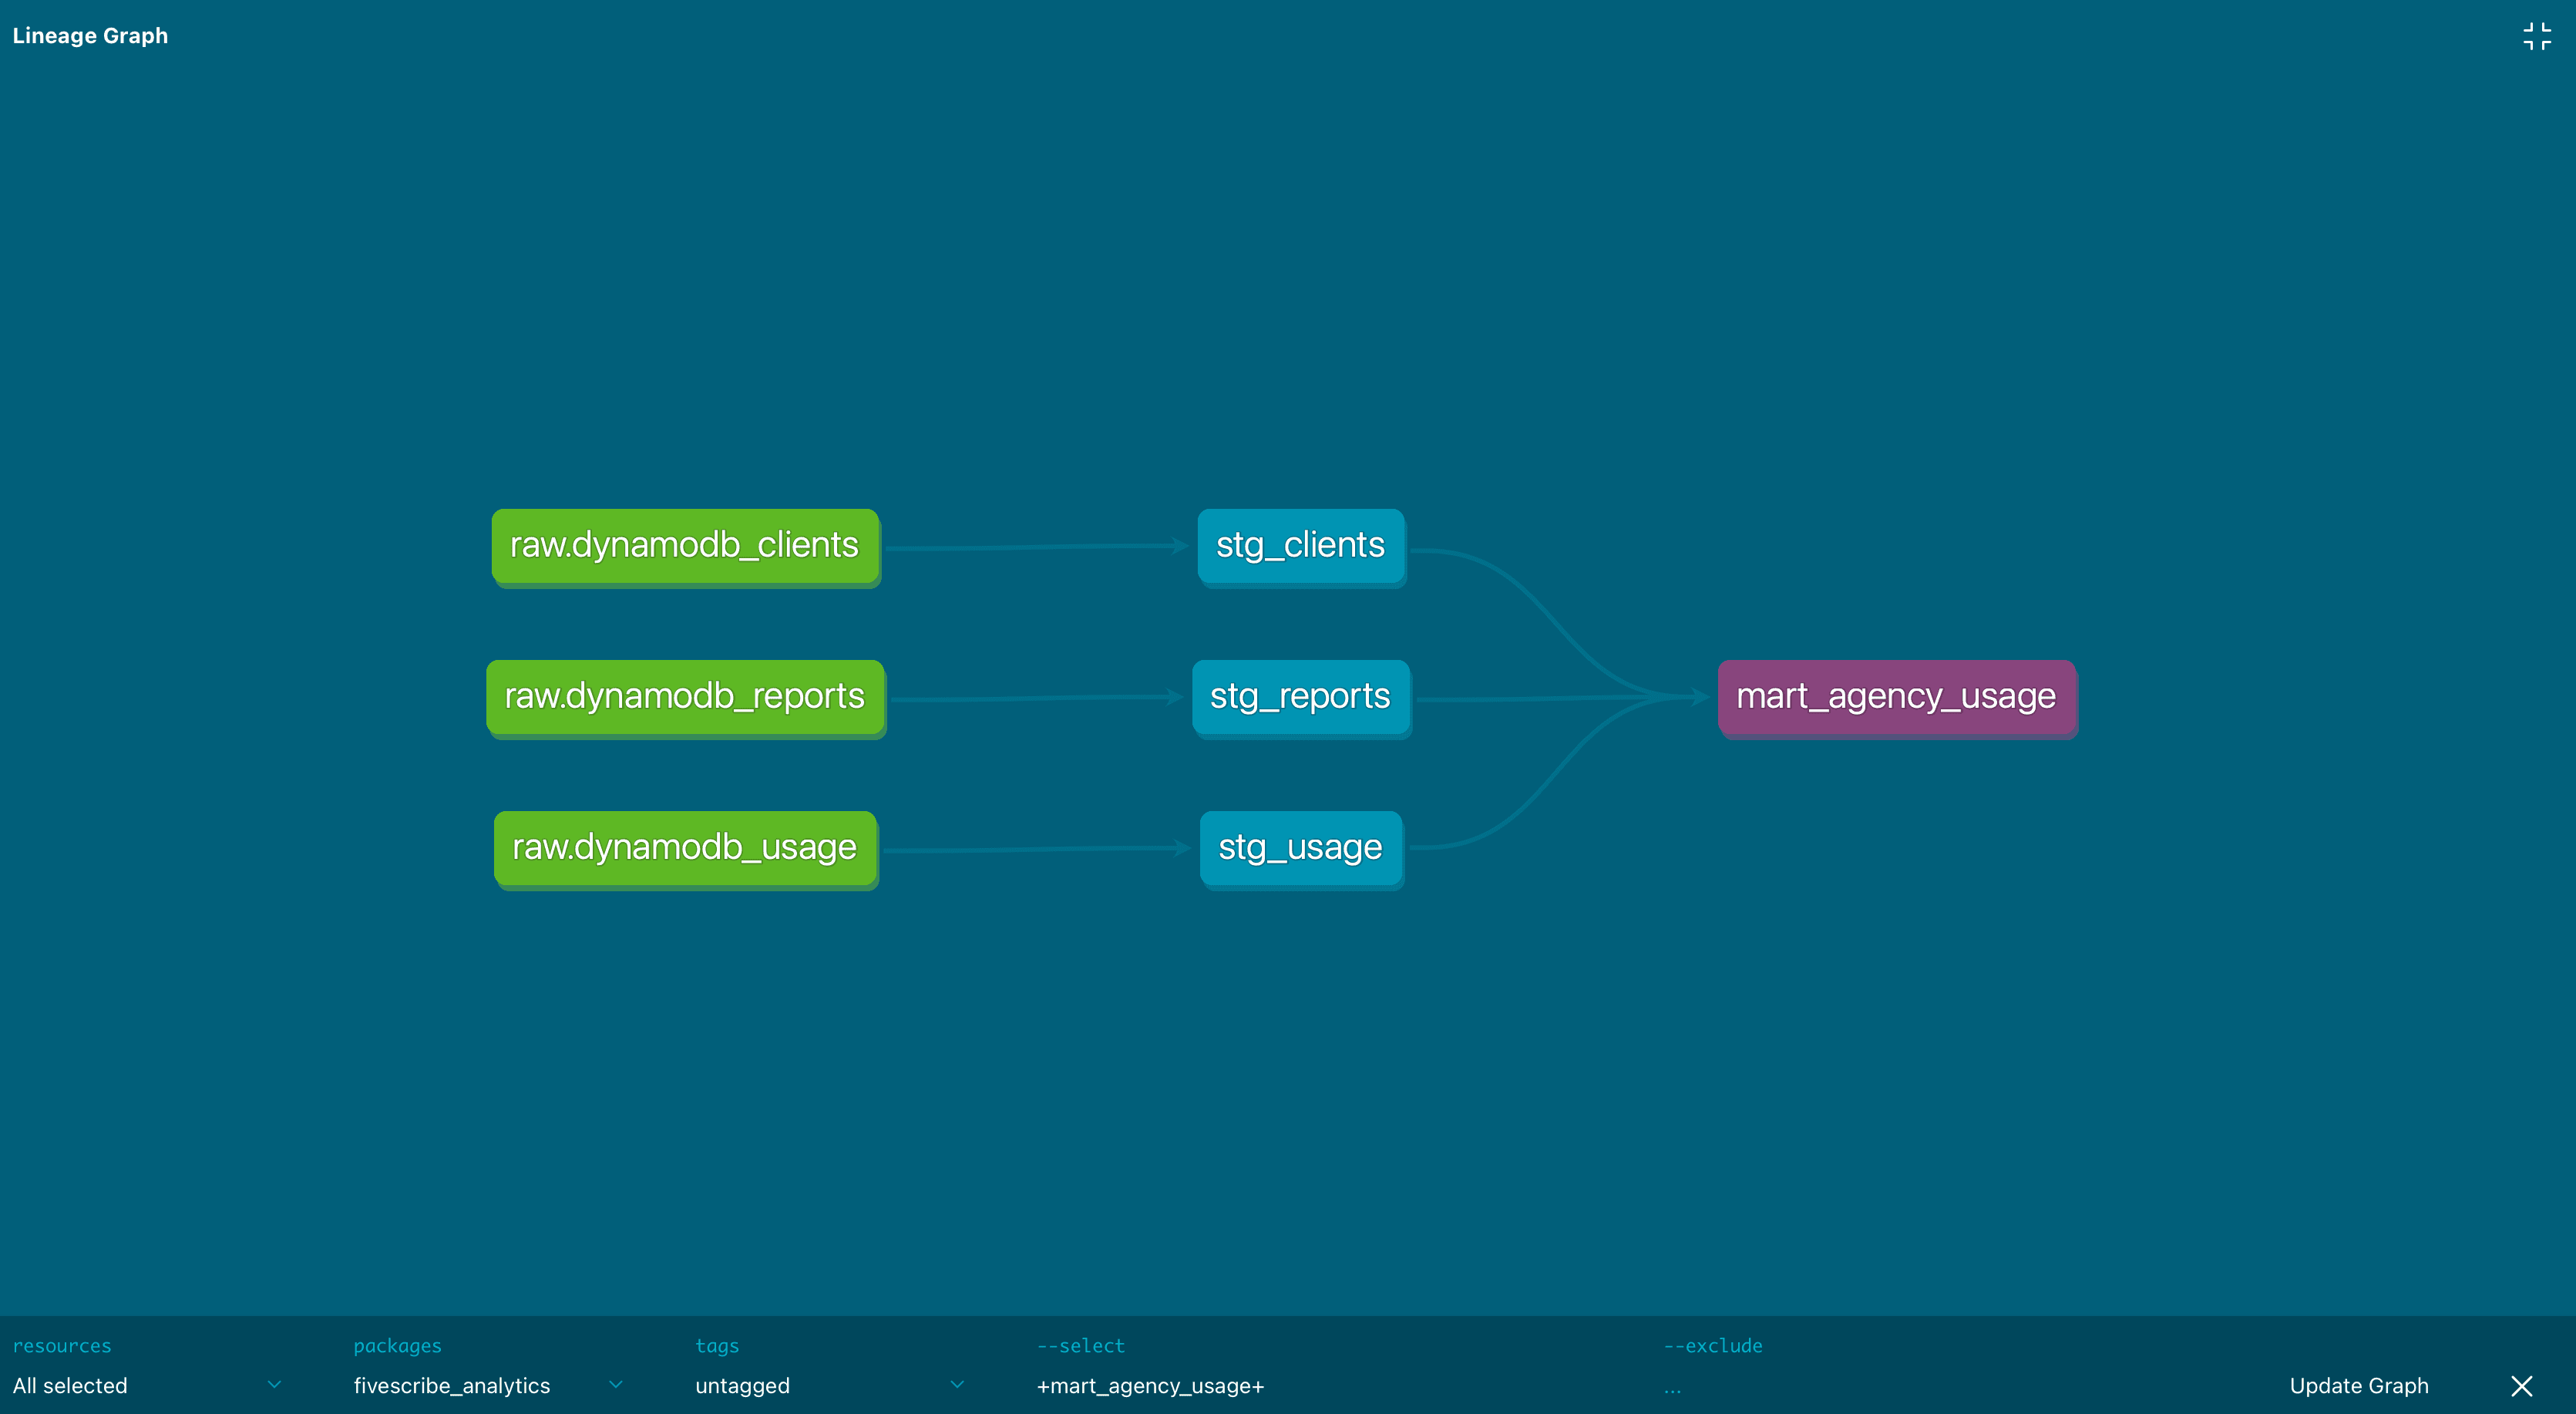Click the --select label in the toolbar
2576x1414 pixels.
1080,1345
